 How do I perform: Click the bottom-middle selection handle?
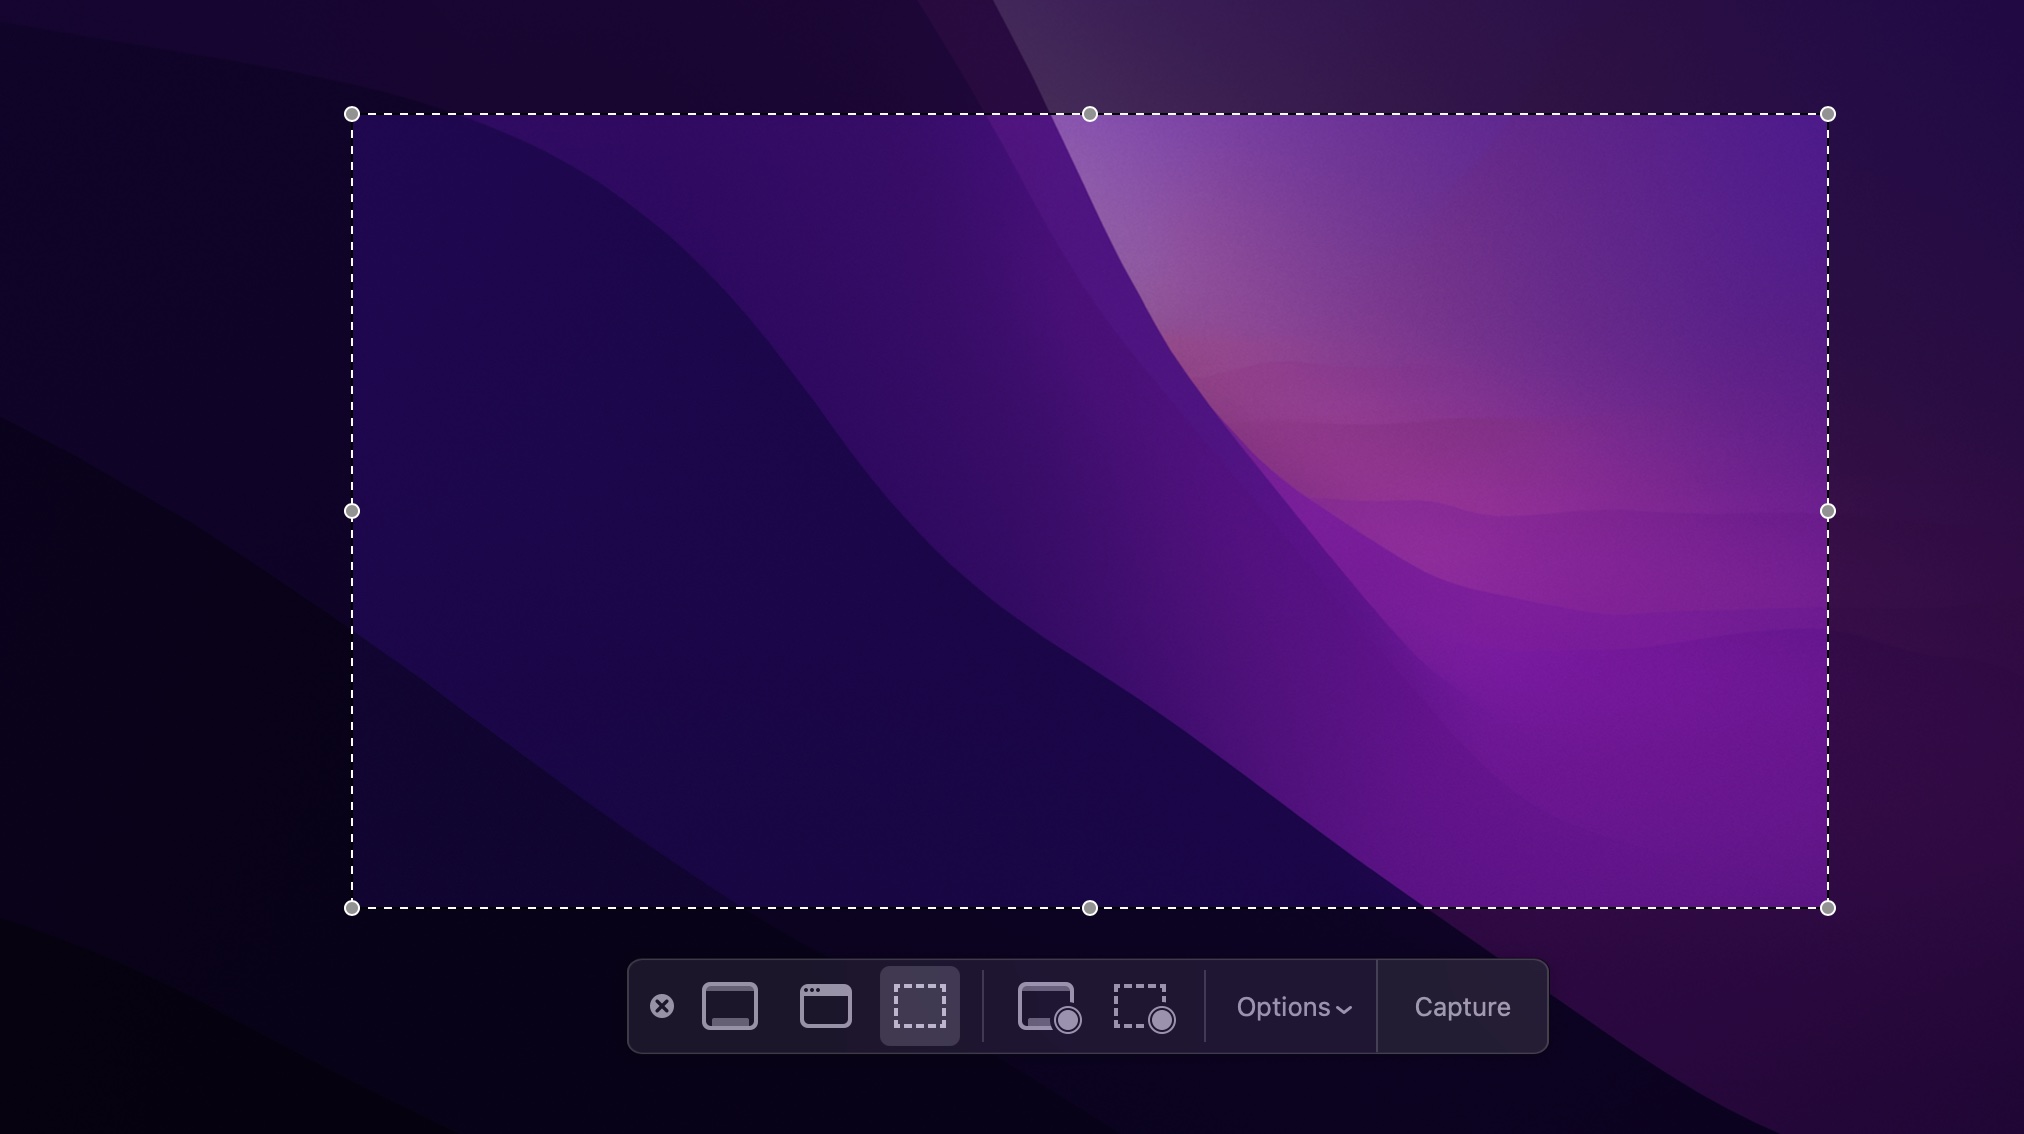click(1090, 908)
